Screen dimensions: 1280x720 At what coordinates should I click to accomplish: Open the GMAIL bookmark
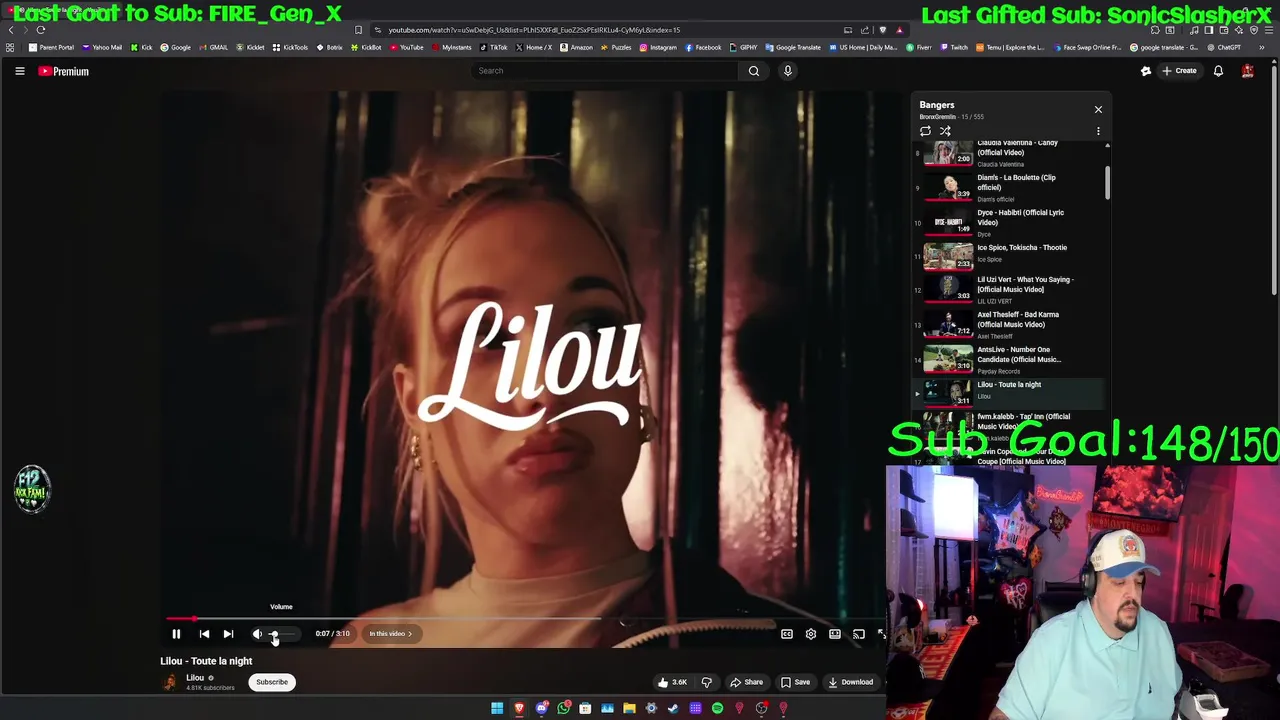point(213,47)
